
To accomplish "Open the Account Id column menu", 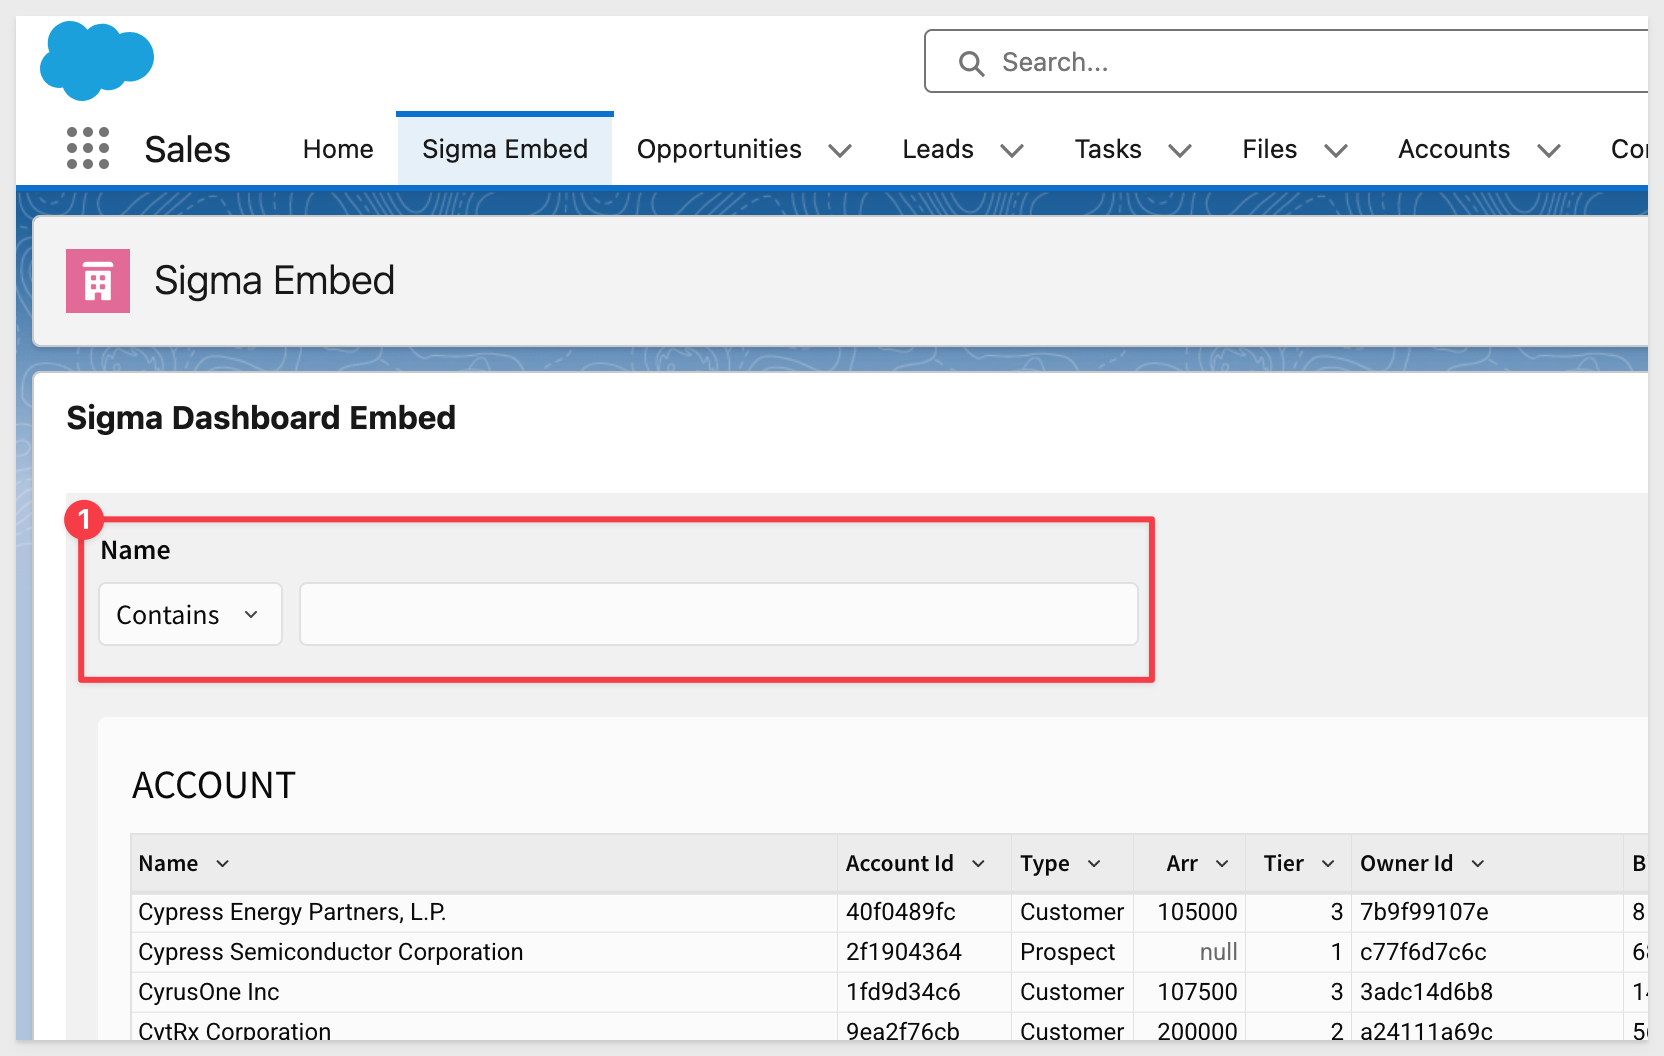I will click(978, 864).
